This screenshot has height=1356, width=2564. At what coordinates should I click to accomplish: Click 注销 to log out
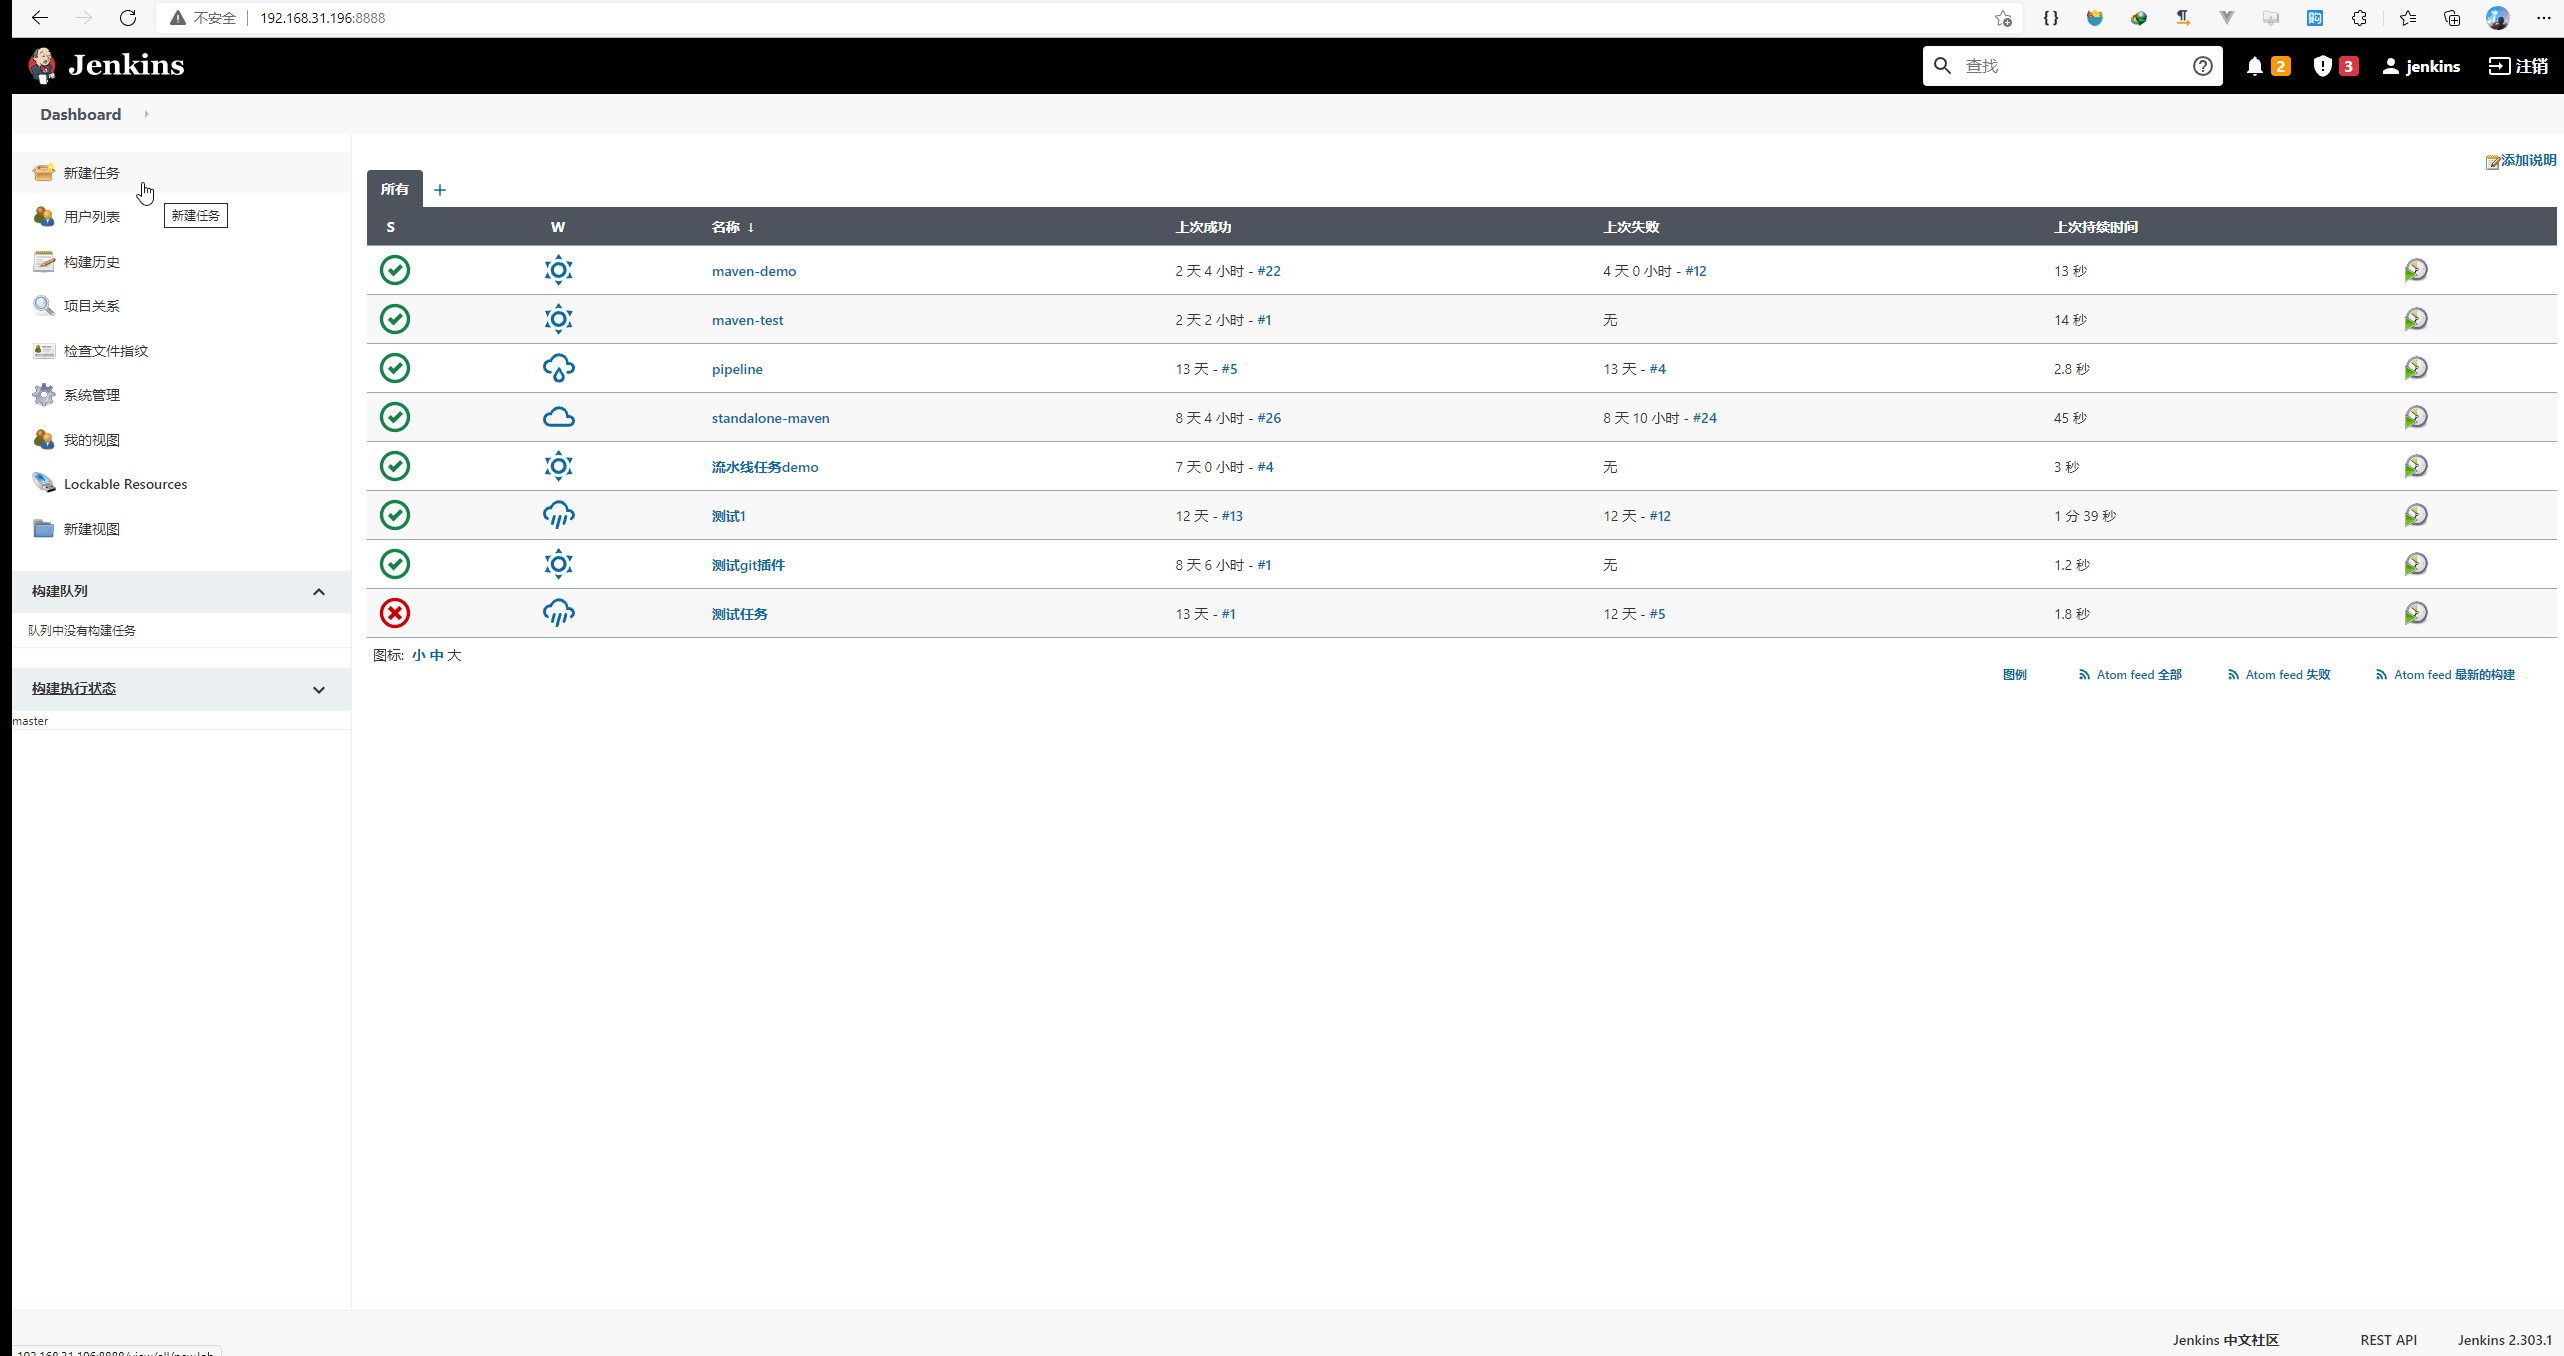[x=2518, y=66]
